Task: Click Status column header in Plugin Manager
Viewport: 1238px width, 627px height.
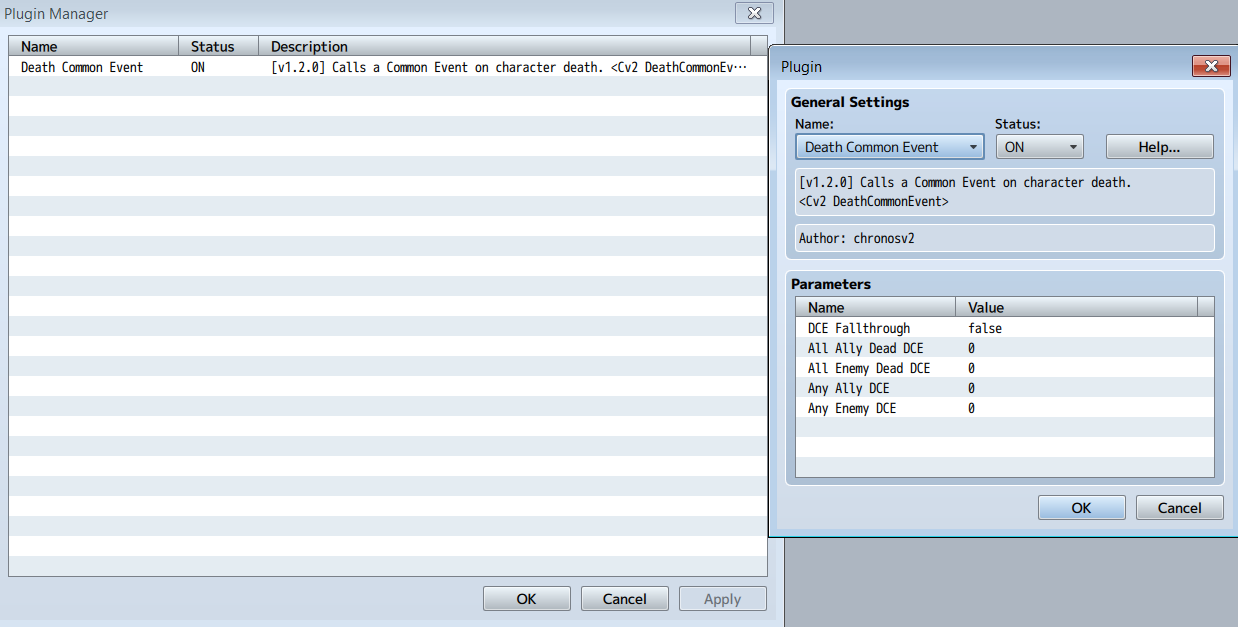Action: coord(219,46)
